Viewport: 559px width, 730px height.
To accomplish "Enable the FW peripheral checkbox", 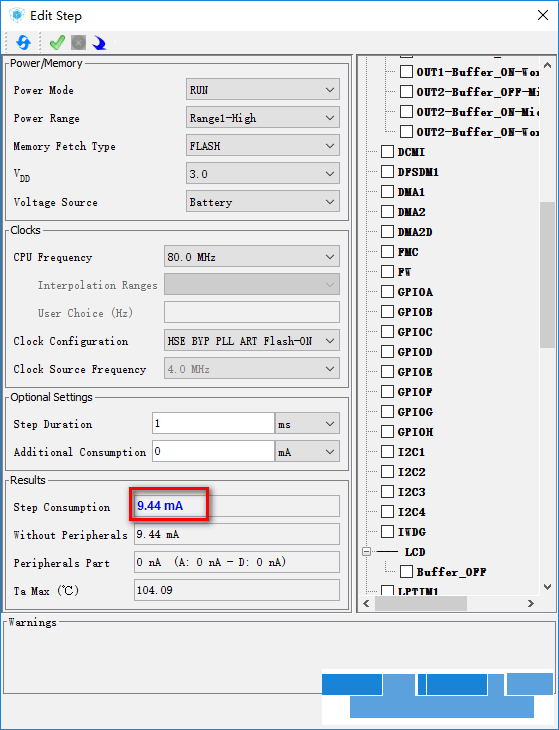I will click(x=387, y=271).
